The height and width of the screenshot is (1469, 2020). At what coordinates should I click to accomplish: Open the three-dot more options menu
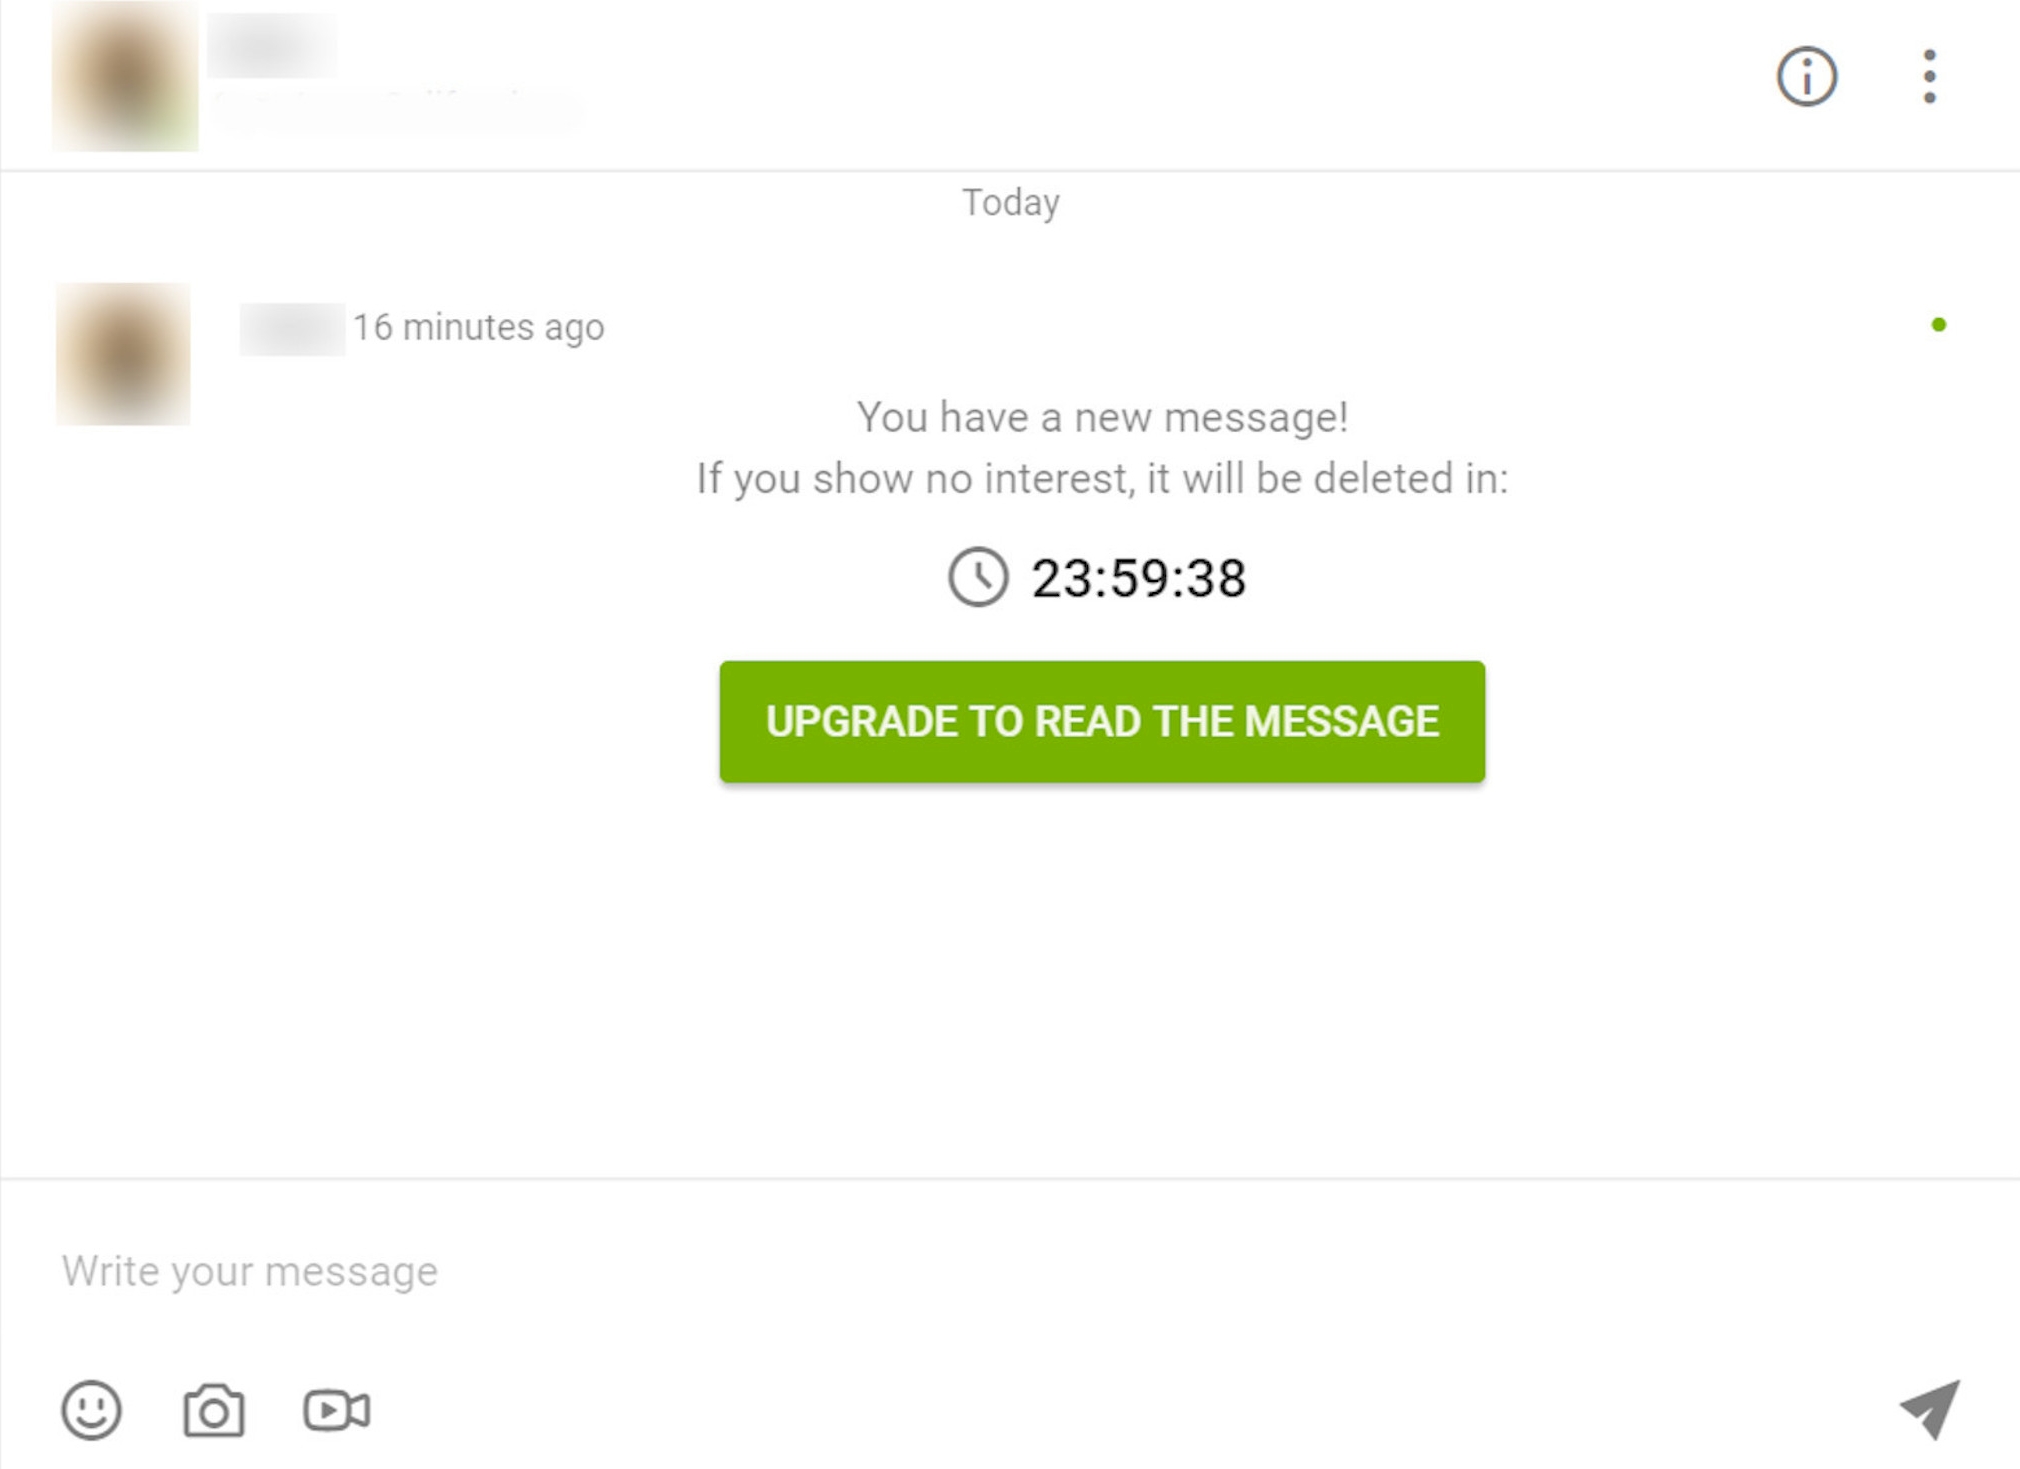1929,76
